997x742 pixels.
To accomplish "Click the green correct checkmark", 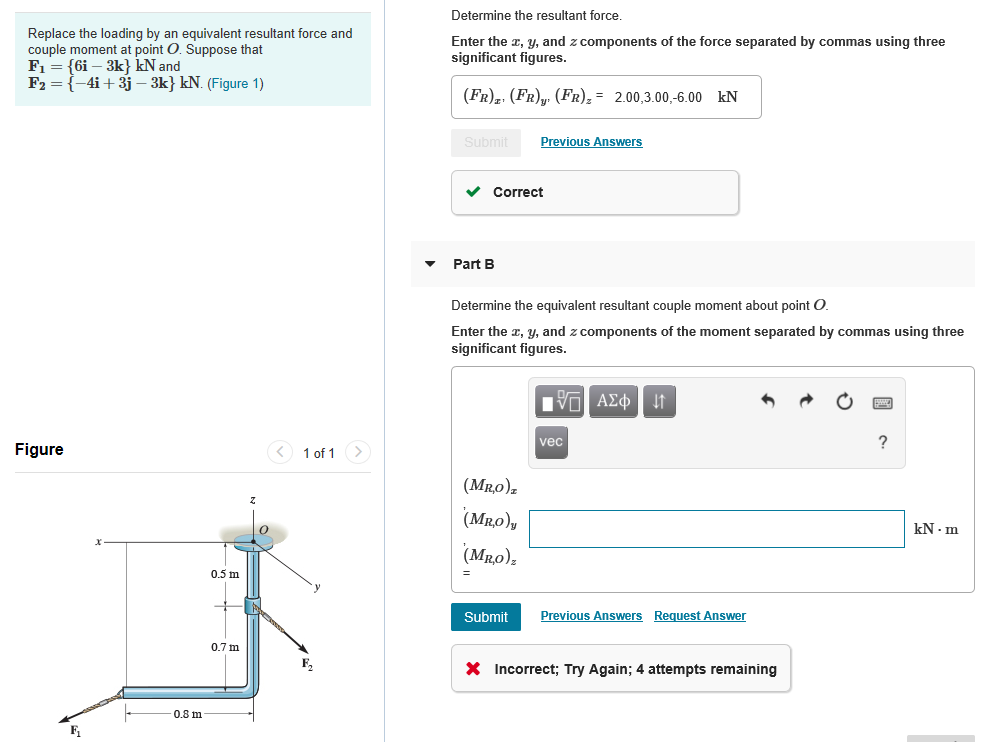I will 473,191.
